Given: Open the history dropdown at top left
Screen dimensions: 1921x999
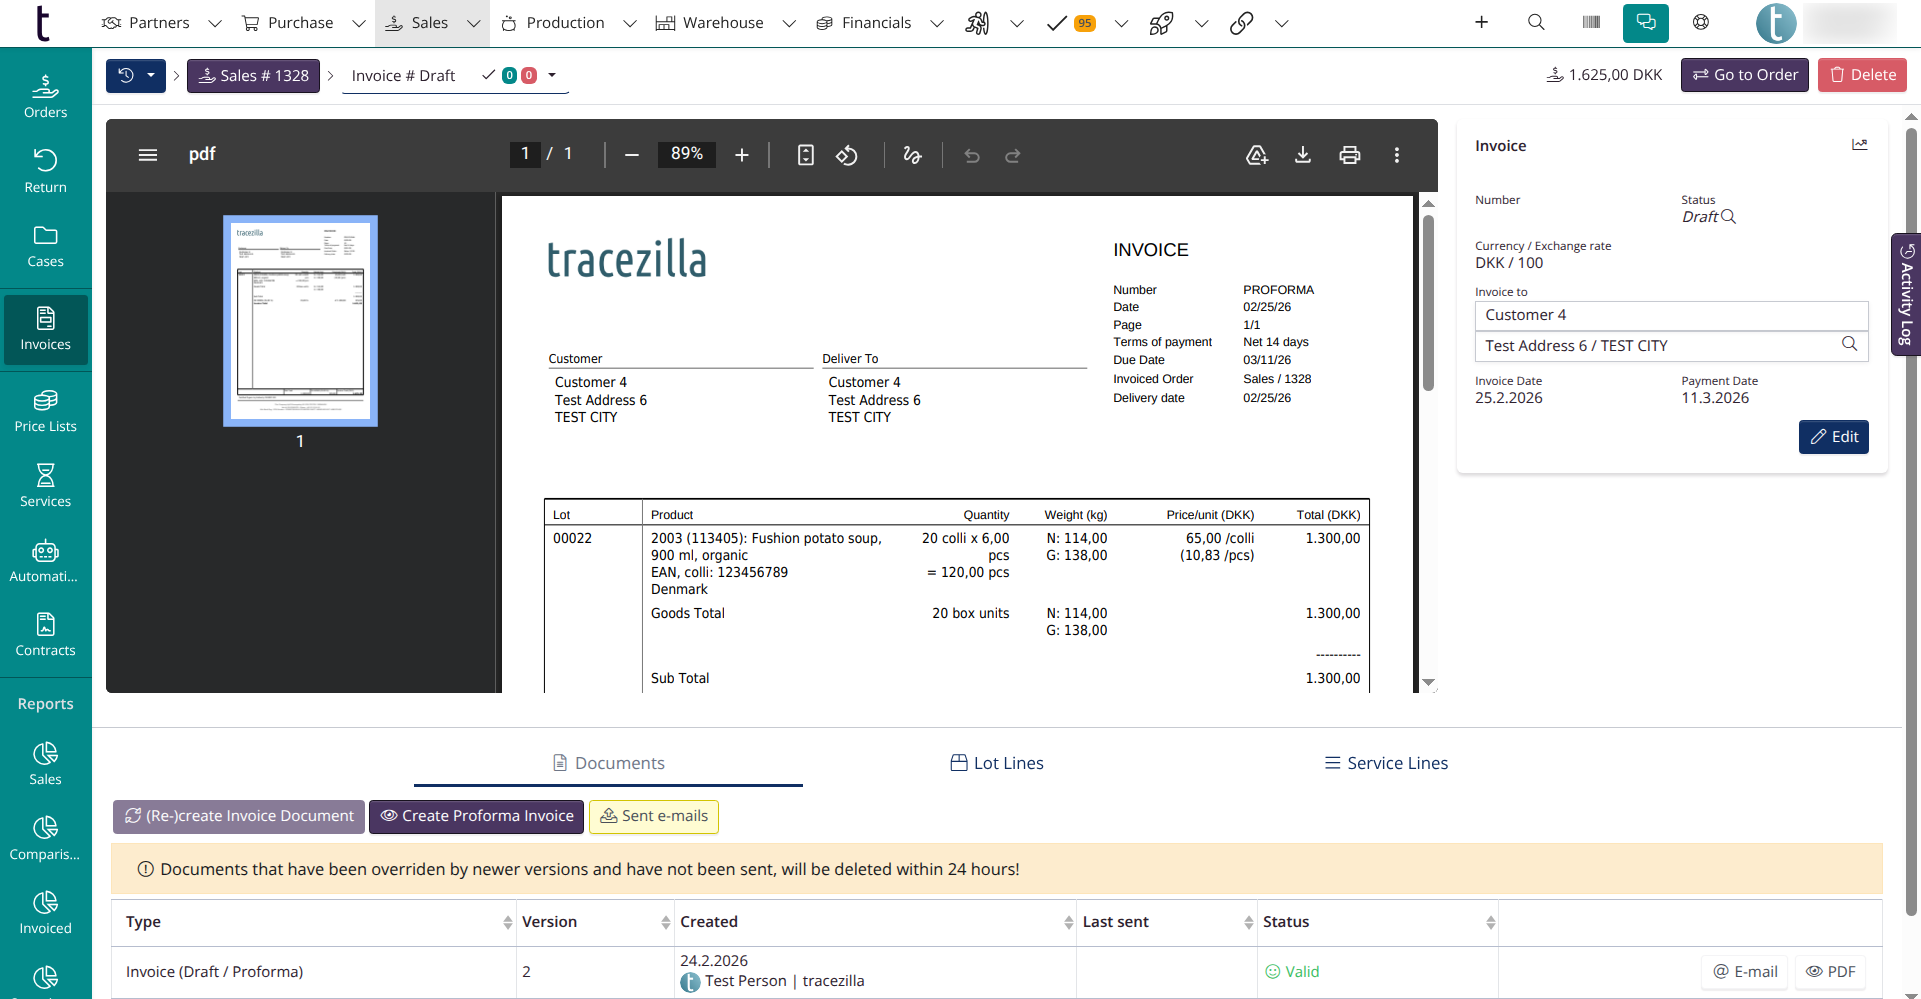Looking at the screenshot, I should pyautogui.click(x=135, y=75).
